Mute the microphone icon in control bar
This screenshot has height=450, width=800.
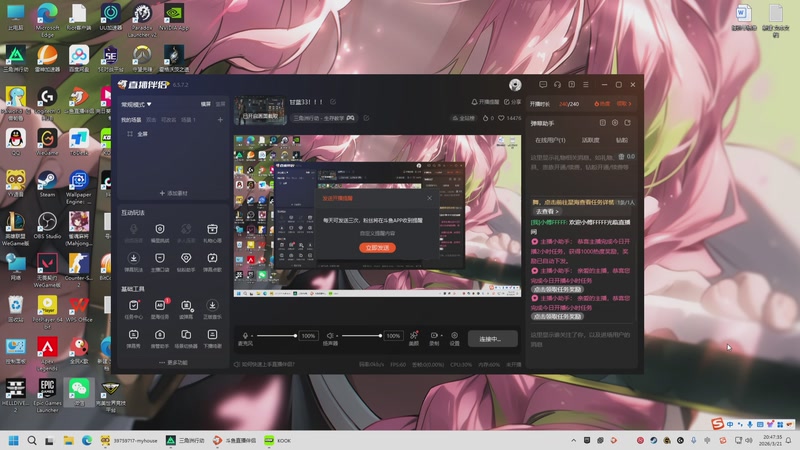(x=245, y=336)
